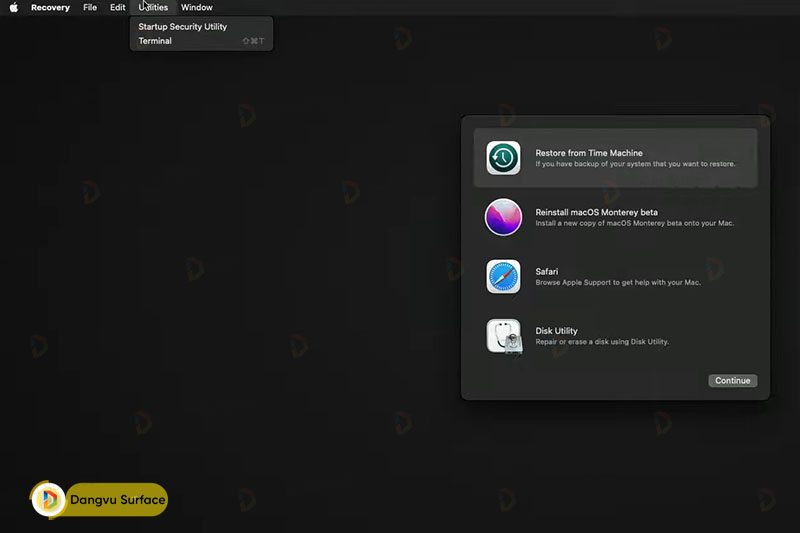
Task: Select the Disk Utility option title
Action: pyautogui.click(x=556, y=331)
